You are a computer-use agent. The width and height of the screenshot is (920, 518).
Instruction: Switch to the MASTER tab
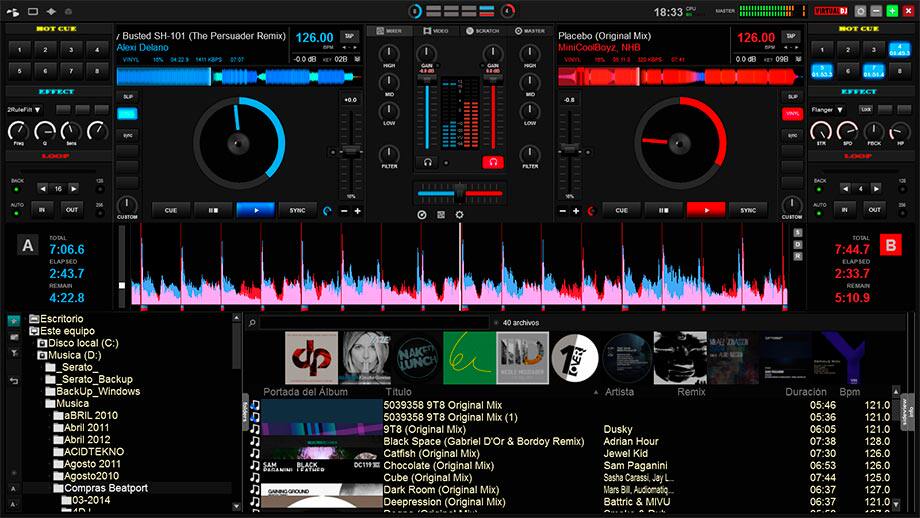pos(530,31)
